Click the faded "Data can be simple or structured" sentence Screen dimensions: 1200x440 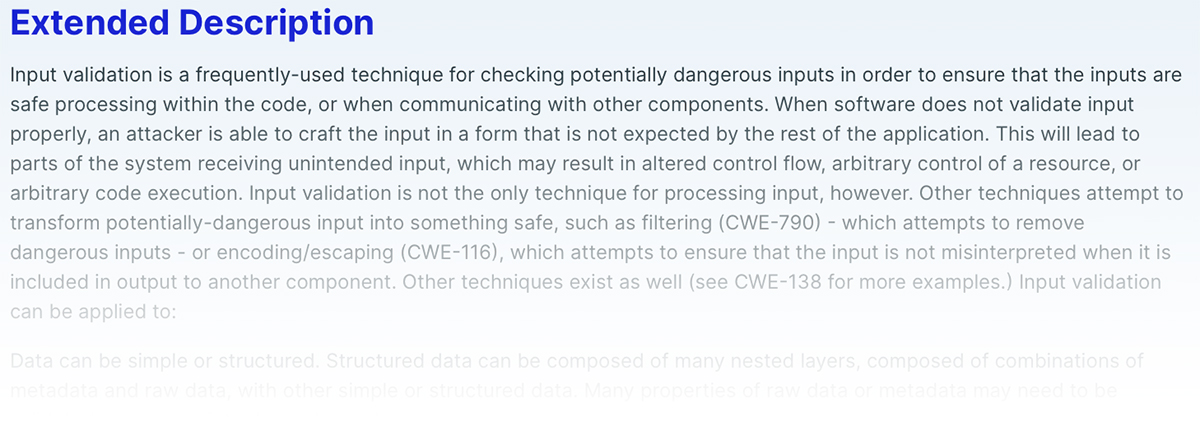164,360
